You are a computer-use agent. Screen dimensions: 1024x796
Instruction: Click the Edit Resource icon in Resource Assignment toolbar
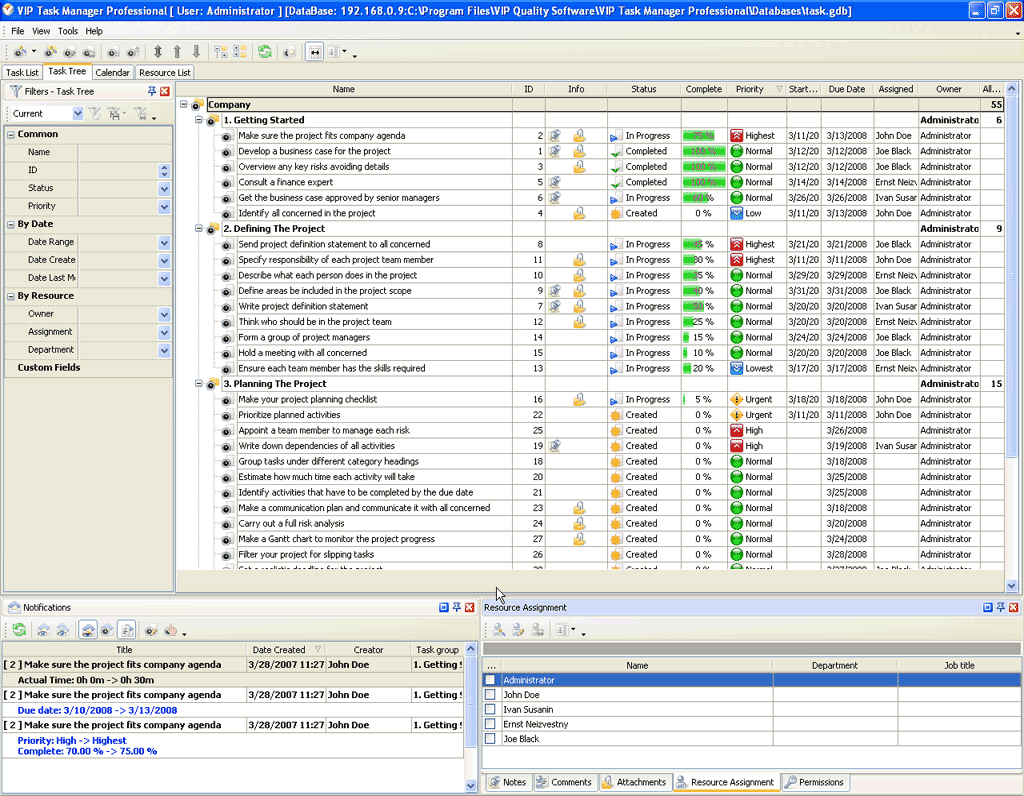point(518,630)
